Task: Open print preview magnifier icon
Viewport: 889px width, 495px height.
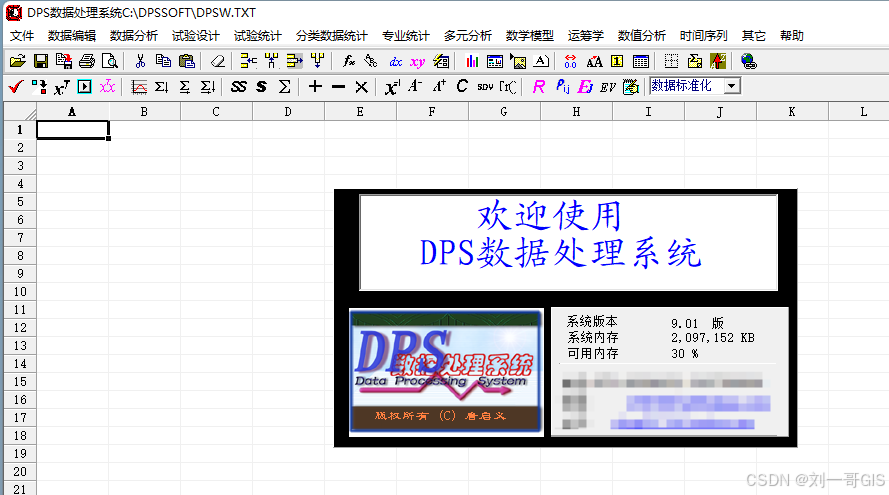Action: [x=109, y=61]
